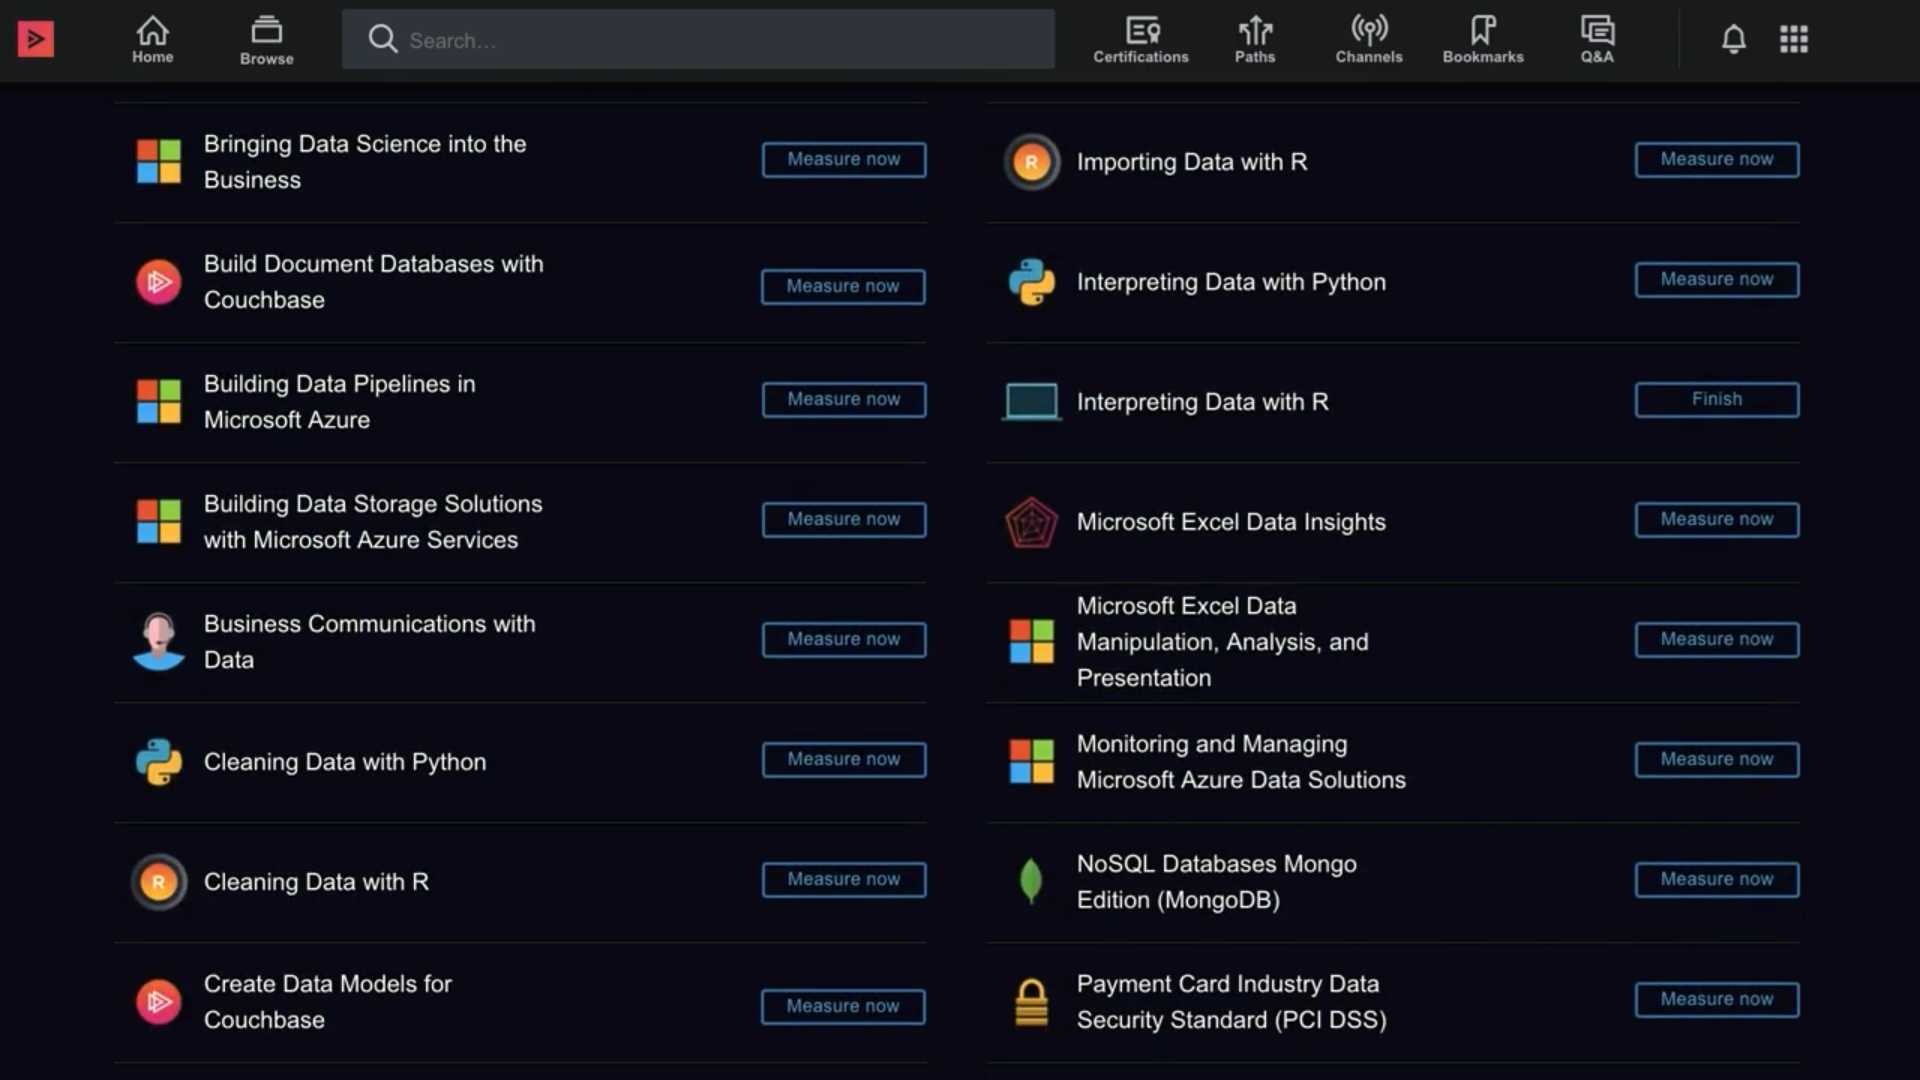
Task: Measure now for Payment Card Industry PCI DSS
Action: click(1717, 1000)
